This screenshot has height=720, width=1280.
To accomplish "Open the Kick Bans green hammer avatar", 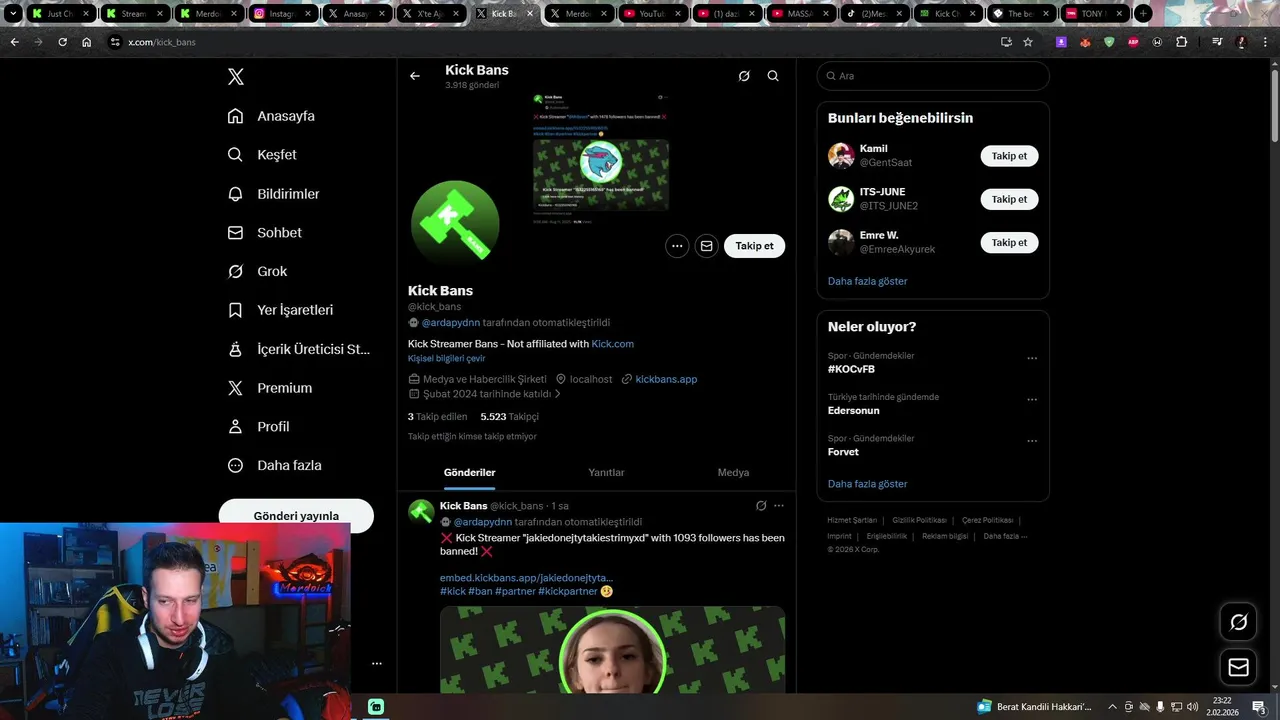I will click(455, 224).
